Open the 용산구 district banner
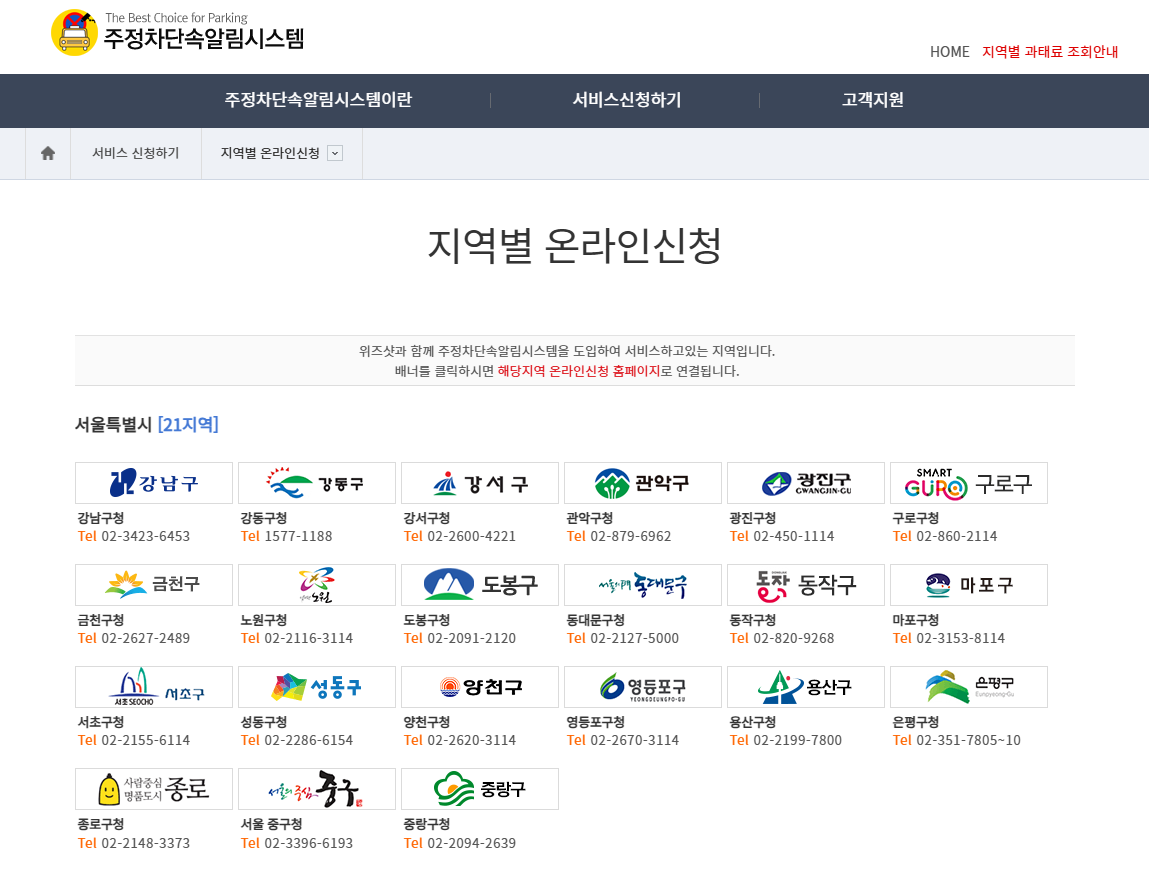The width and height of the screenshot is (1149, 877). (806, 687)
